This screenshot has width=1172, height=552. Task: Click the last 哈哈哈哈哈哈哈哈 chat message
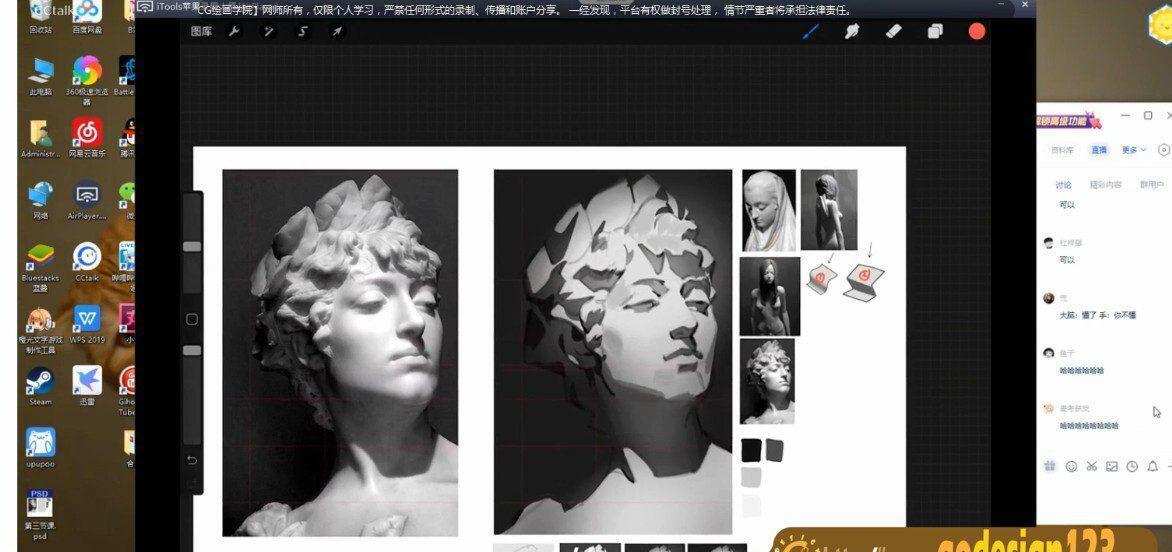coord(1089,426)
